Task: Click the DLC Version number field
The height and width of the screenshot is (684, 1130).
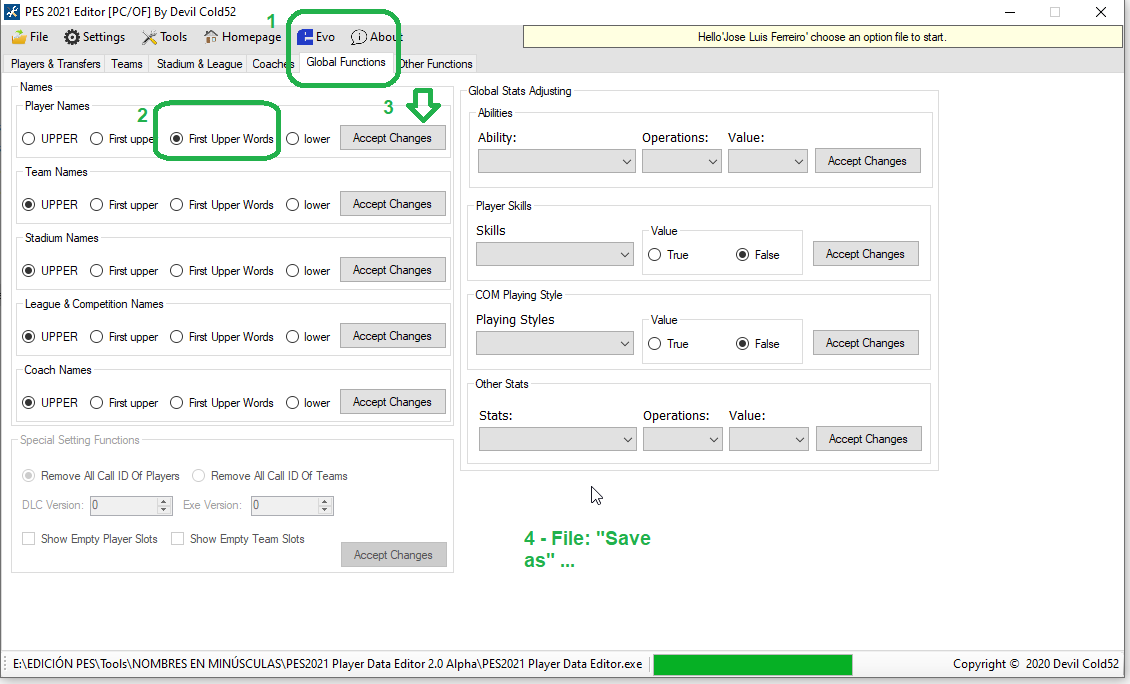Action: pyautogui.click(x=131, y=505)
